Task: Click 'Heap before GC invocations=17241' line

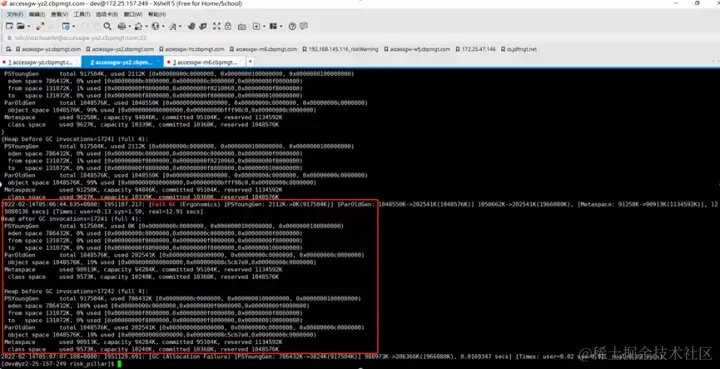Action: [x=75, y=139]
